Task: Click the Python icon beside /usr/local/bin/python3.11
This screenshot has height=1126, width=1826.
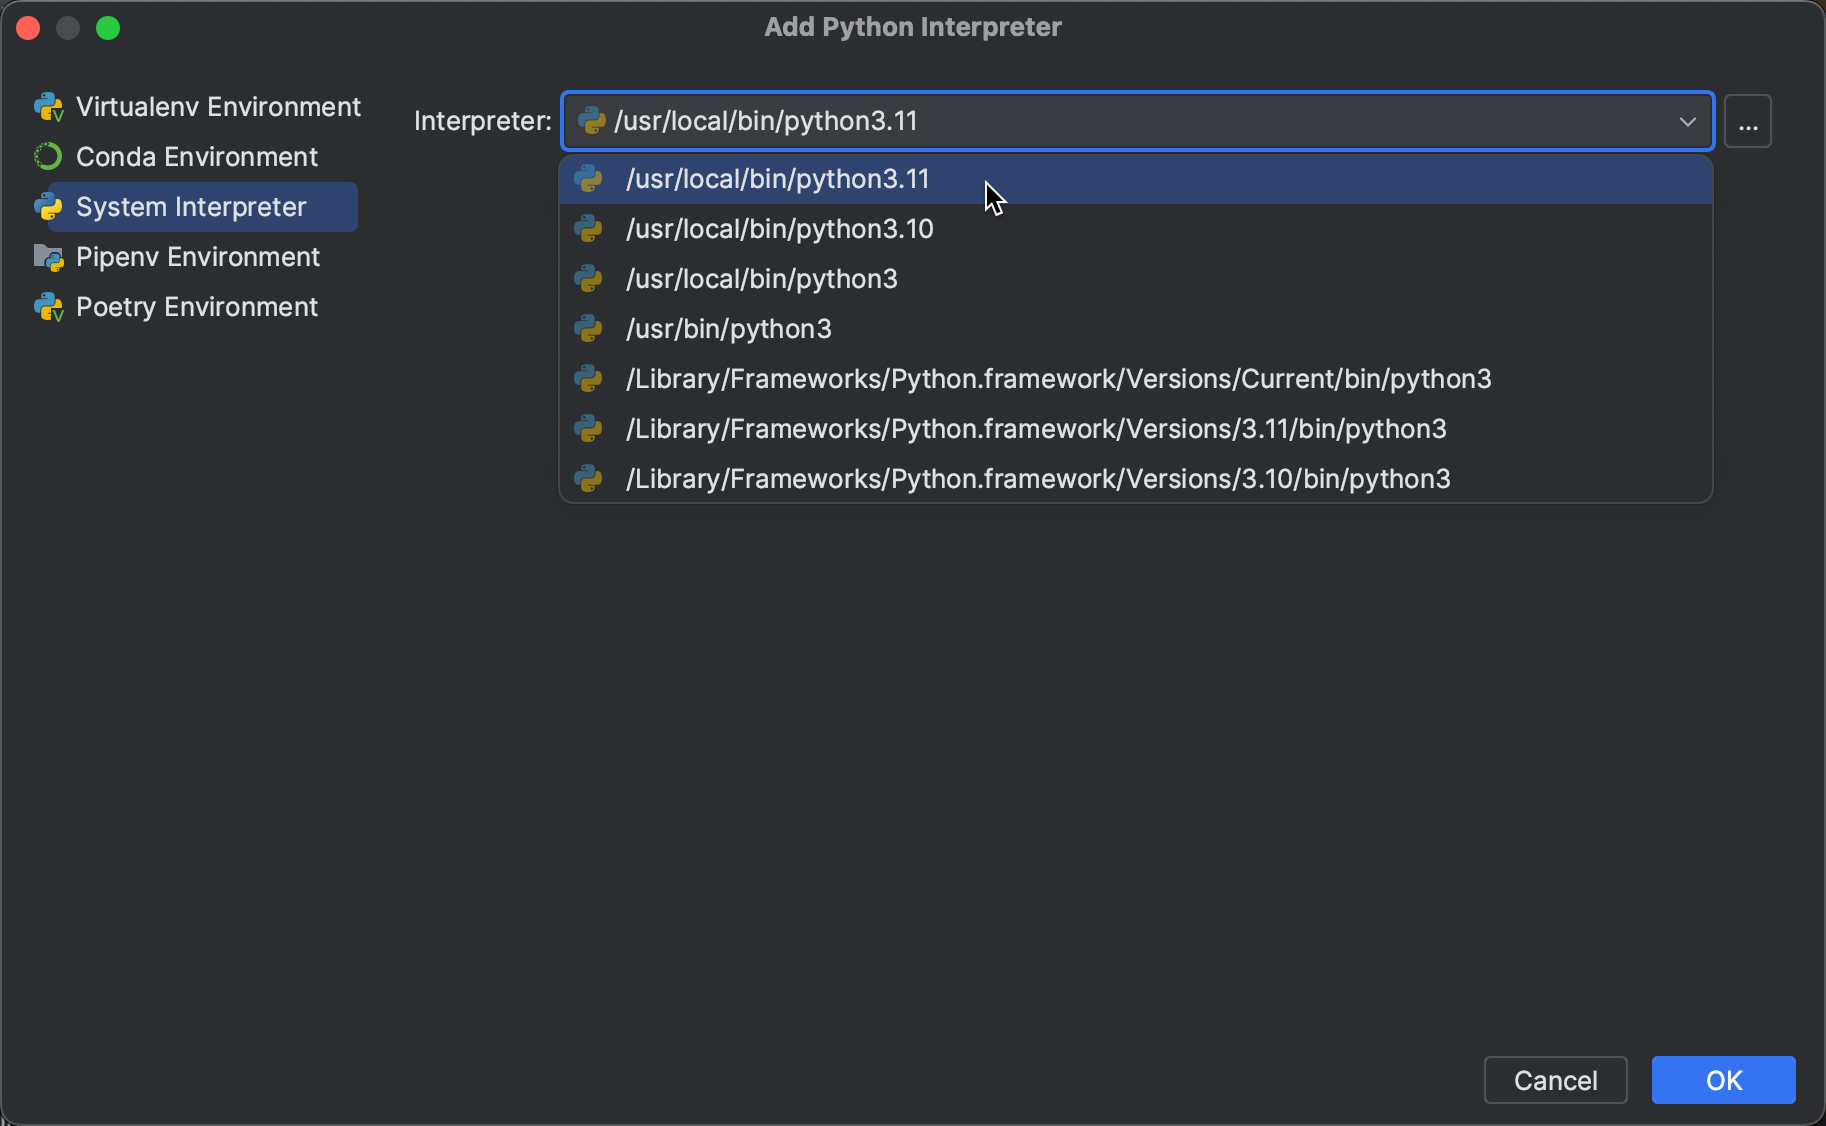Action: click(590, 180)
